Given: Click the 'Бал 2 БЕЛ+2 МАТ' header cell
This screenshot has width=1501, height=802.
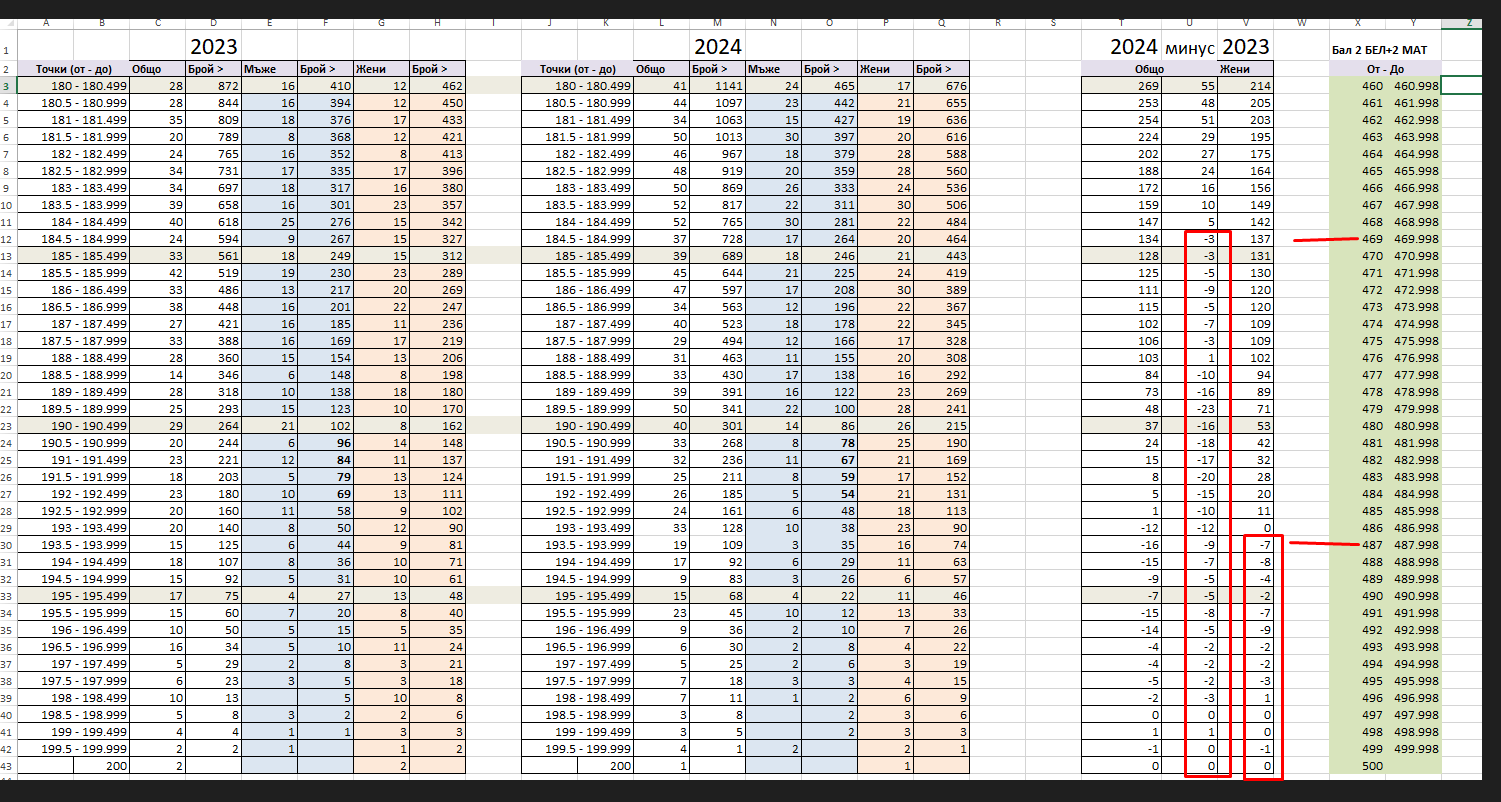Looking at the screenshot, I should pos(1385,50).
